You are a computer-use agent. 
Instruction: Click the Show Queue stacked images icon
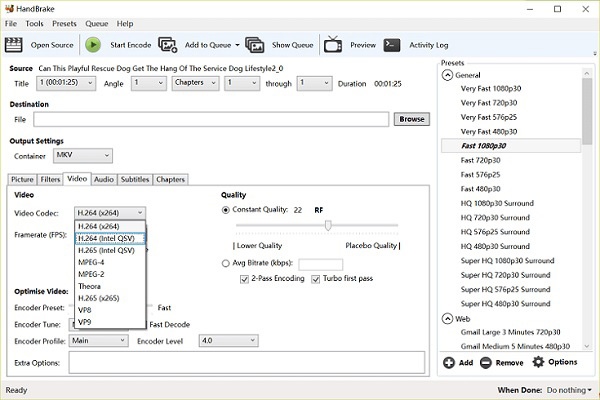point(254,45)
